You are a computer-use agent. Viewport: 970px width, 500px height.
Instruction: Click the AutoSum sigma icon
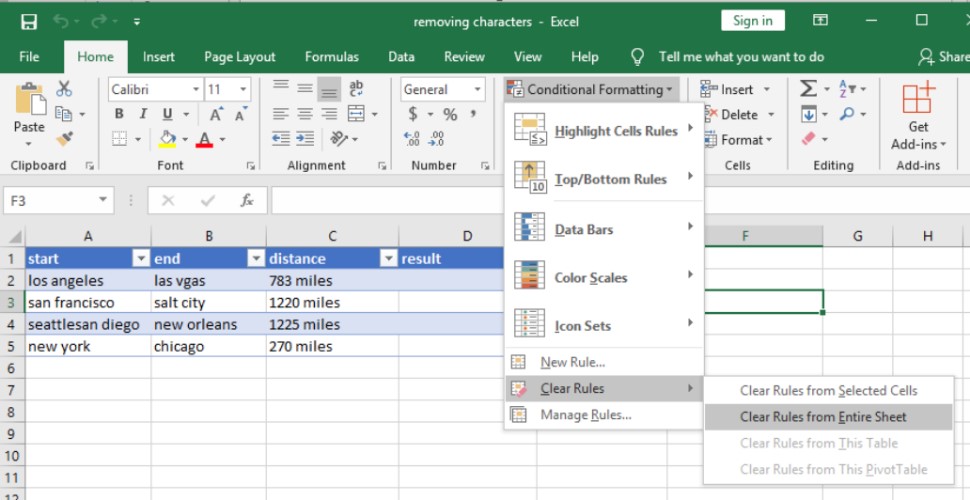pyautogui.click(x=808, y=89)
